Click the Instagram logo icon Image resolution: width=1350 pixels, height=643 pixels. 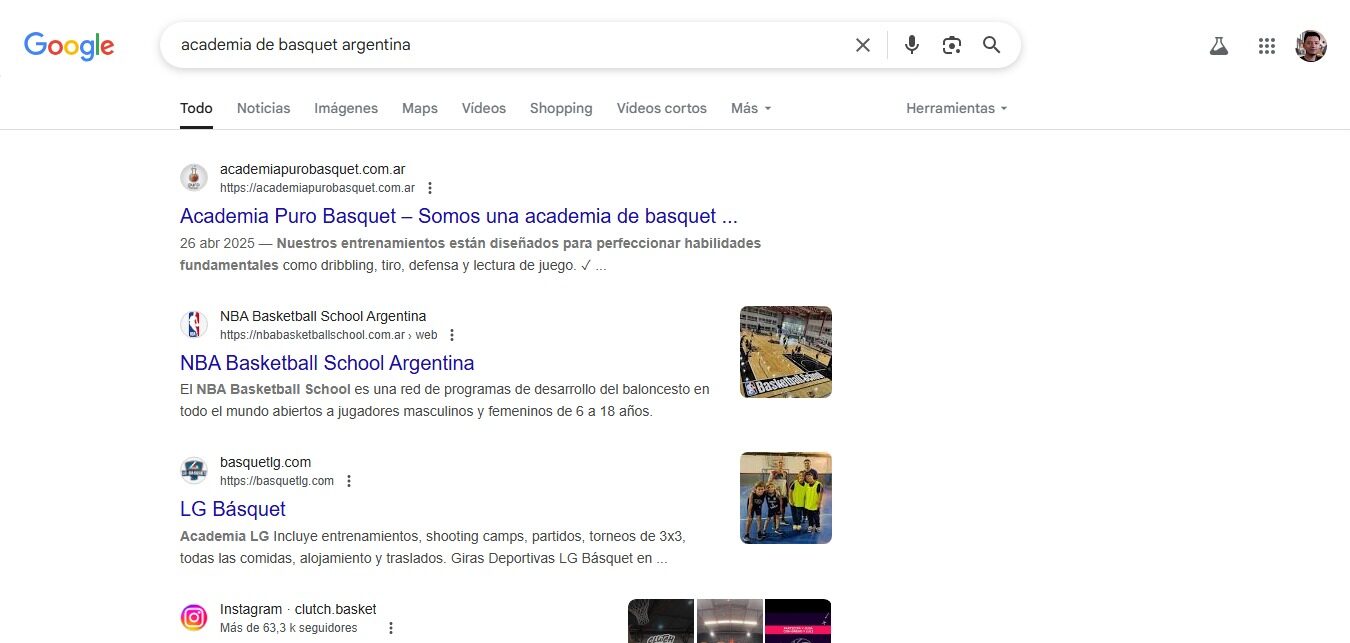click(x=194, y=618)
